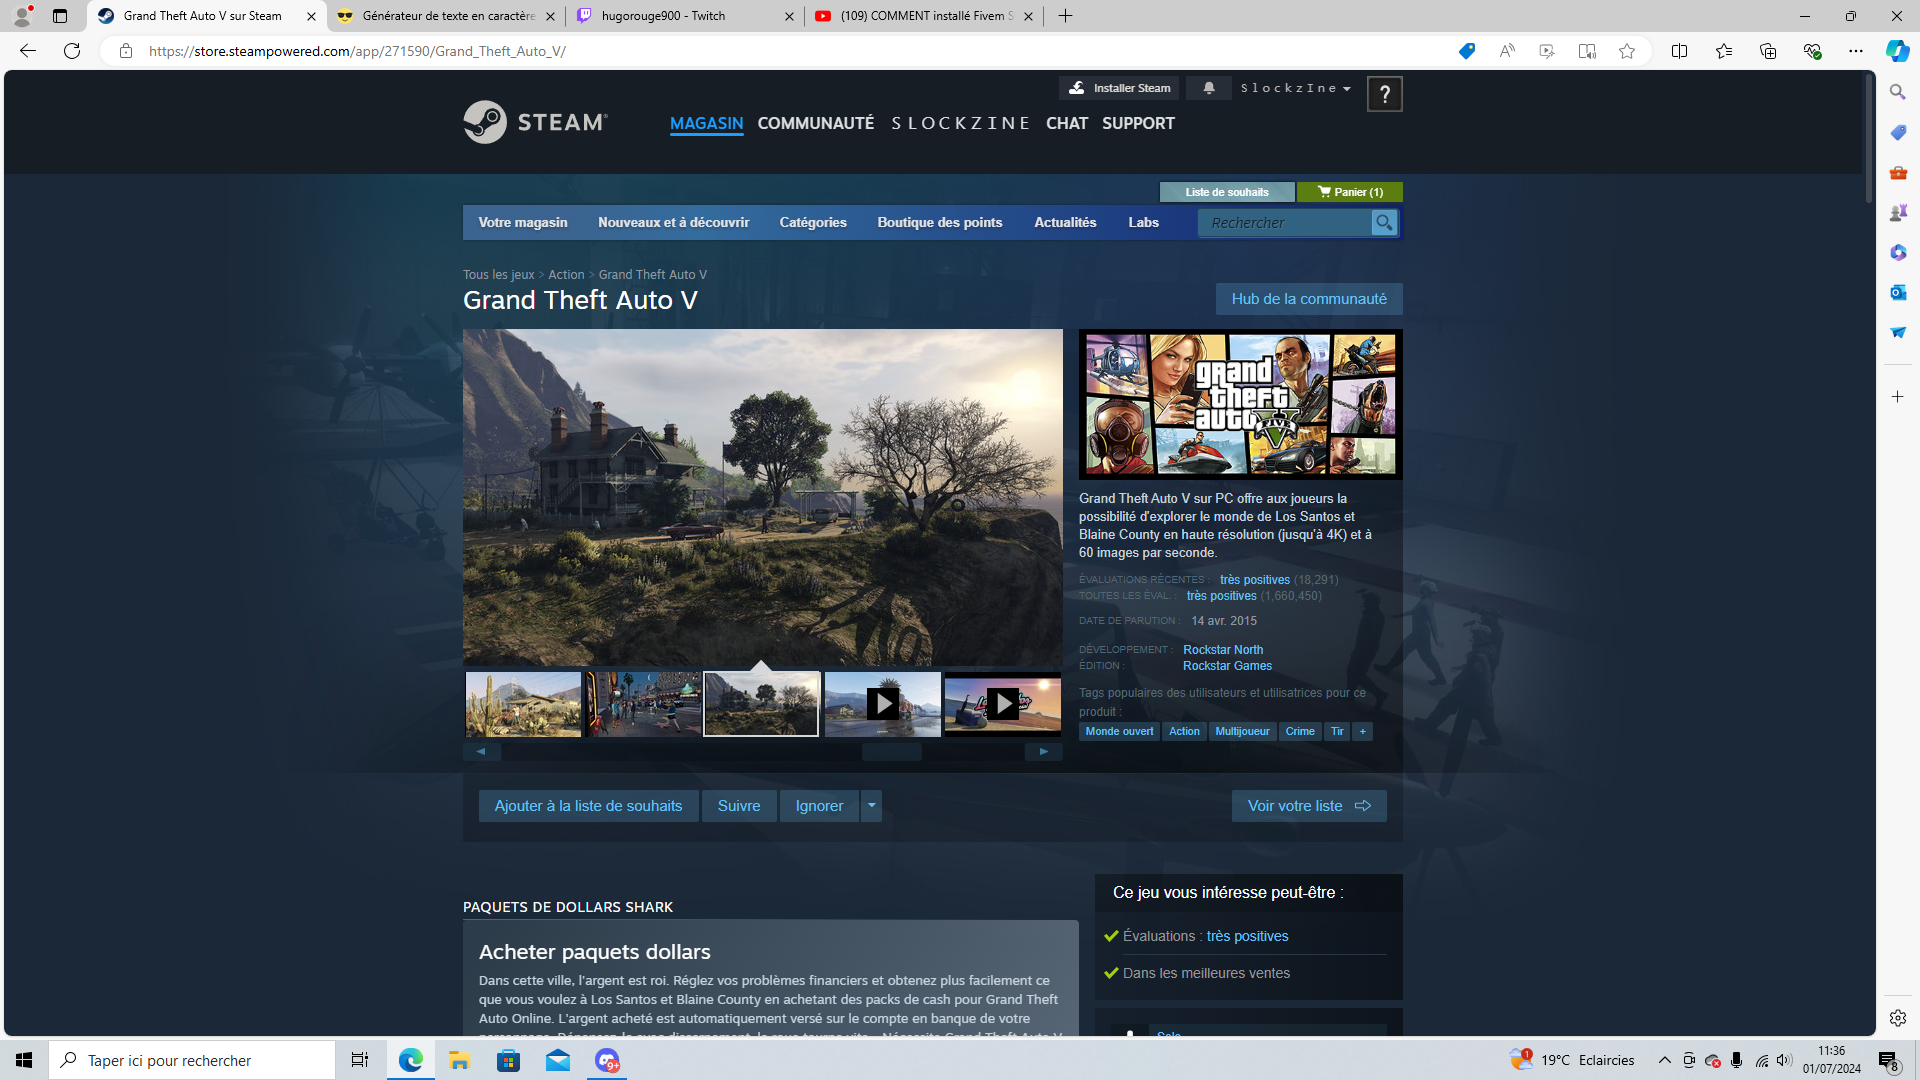Open Mail app from taskbar
The image size is (1920, 1080).
click(x=558, y=1060)
